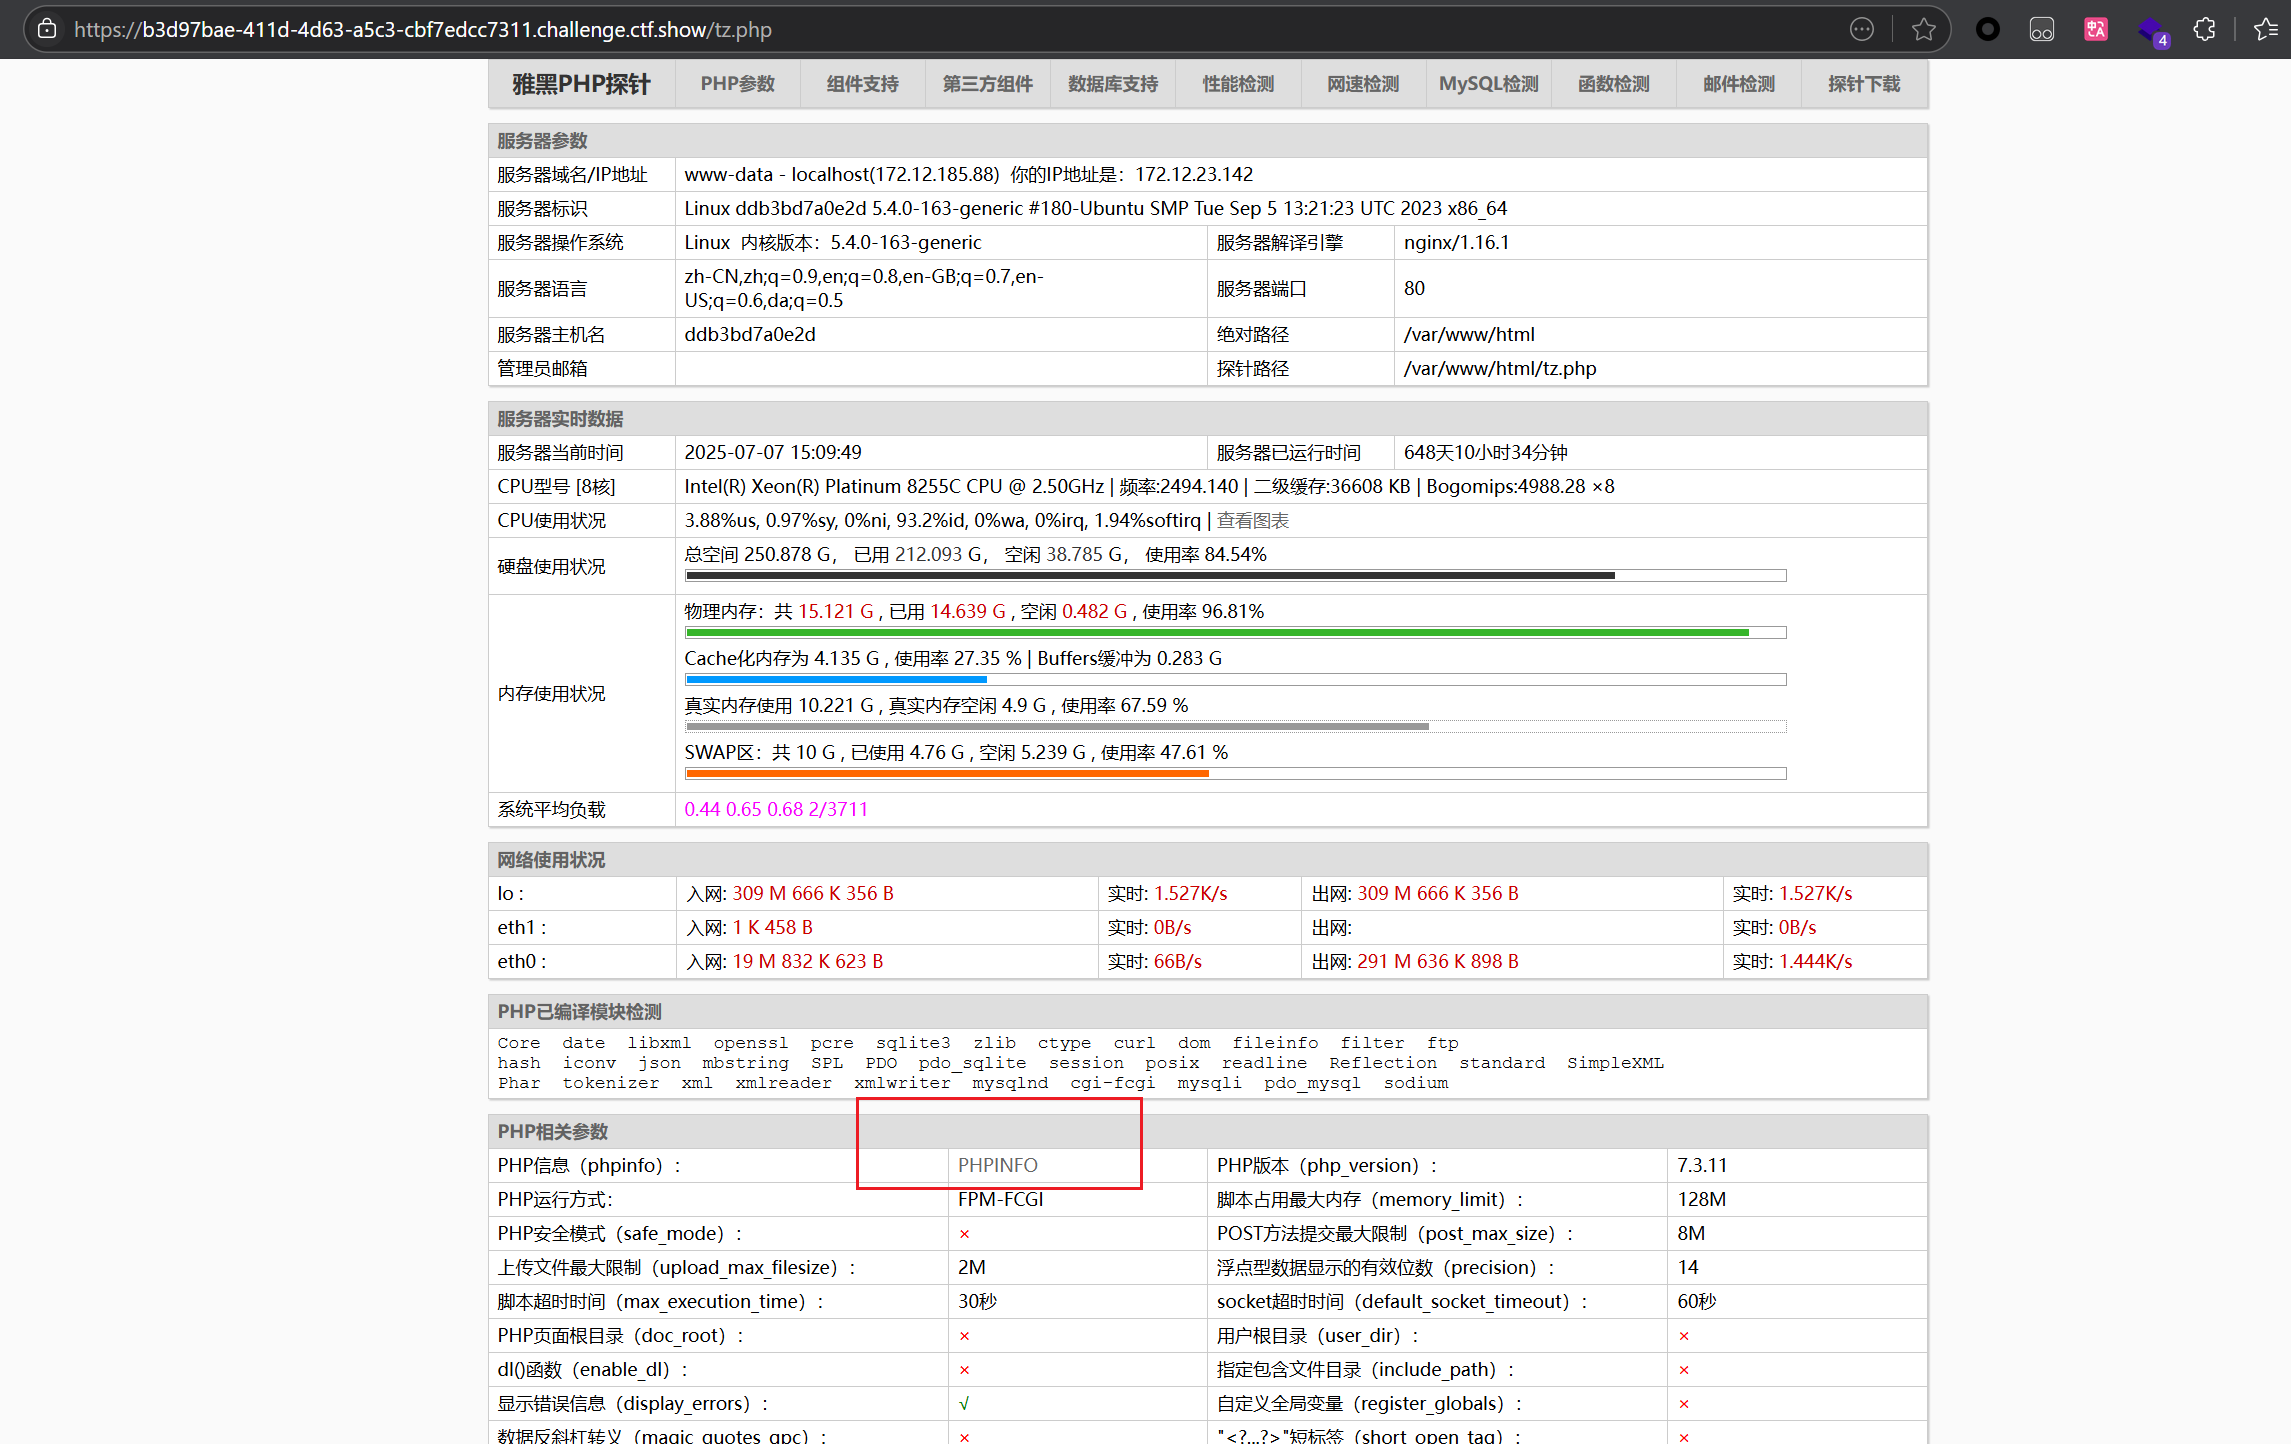Image resolution: width=2291 pixels, height=1444 pixels.
Task: Click the mysqli module name
Action: tap(1208, 1083)
